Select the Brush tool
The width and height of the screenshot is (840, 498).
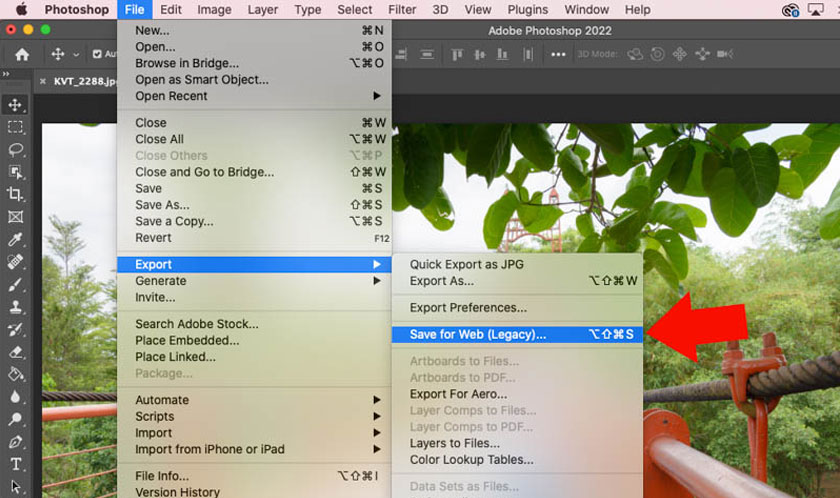(15, 284)
